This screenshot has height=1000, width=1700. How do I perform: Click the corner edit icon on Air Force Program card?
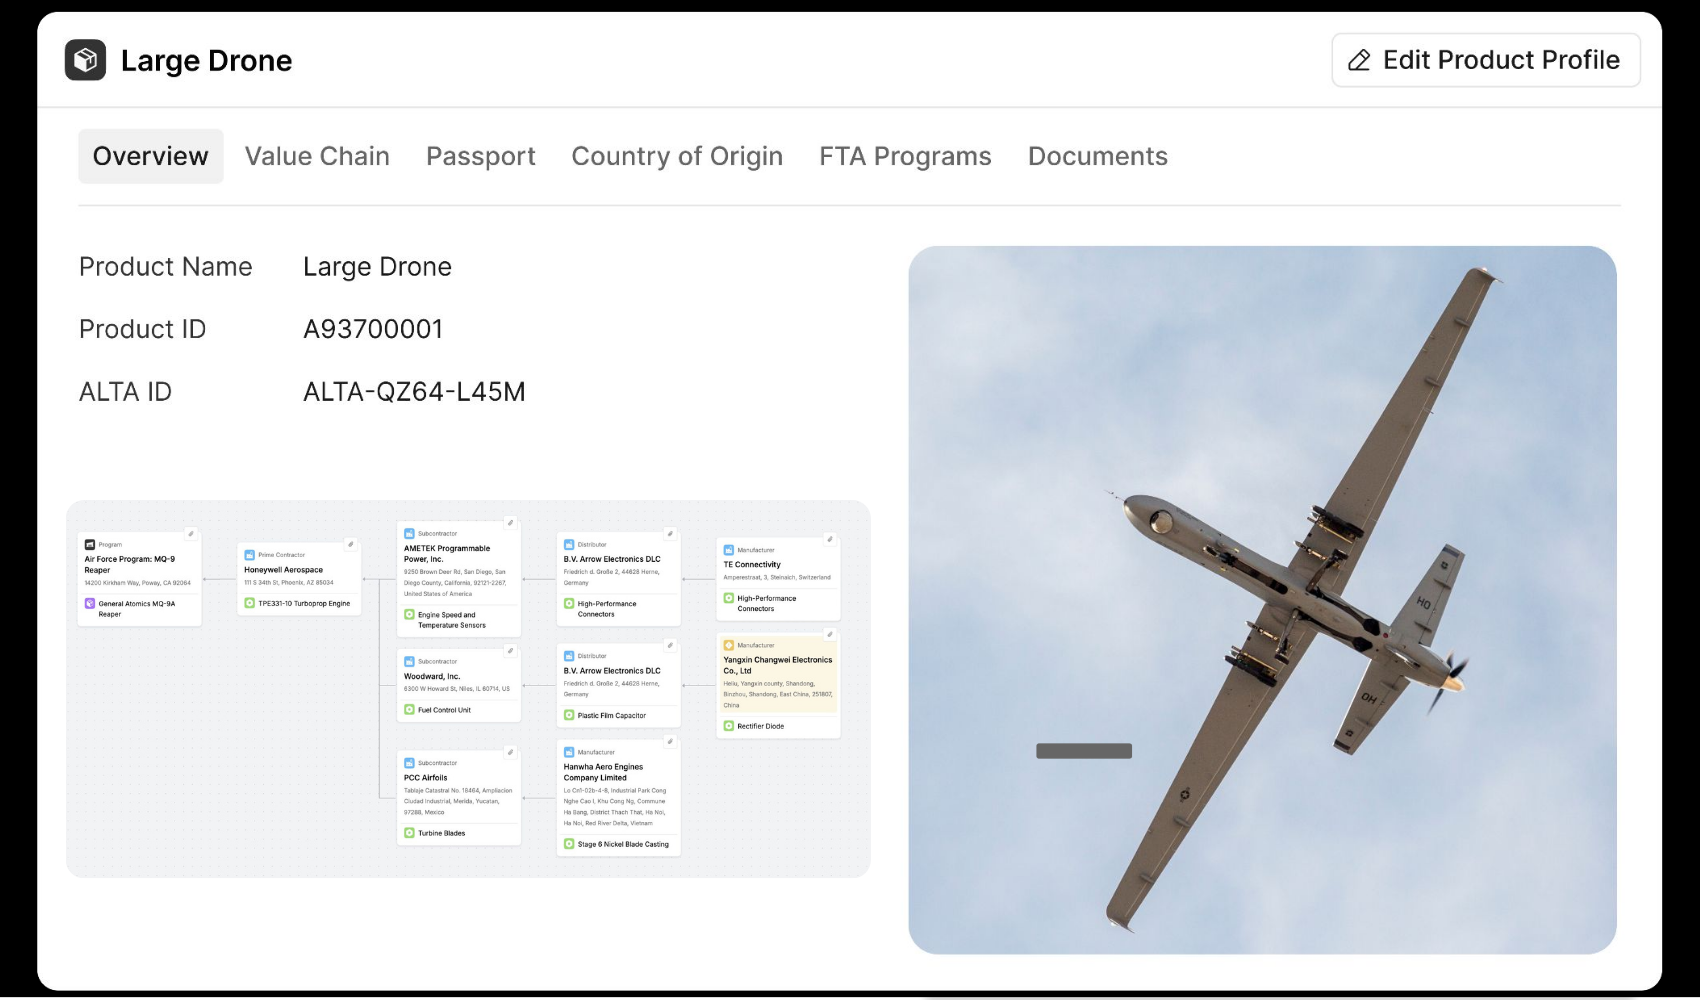[191, 533]
